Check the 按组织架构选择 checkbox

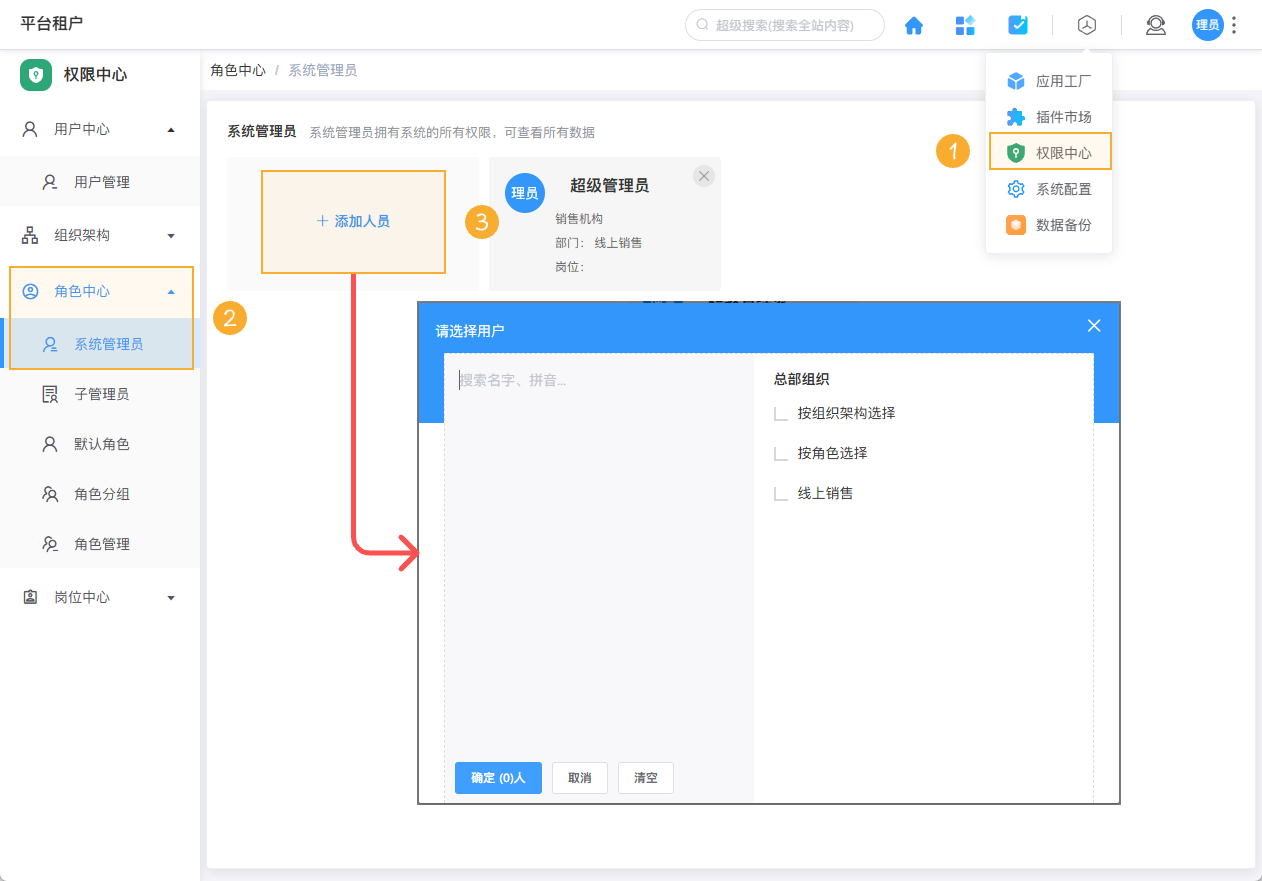[781, 413]
